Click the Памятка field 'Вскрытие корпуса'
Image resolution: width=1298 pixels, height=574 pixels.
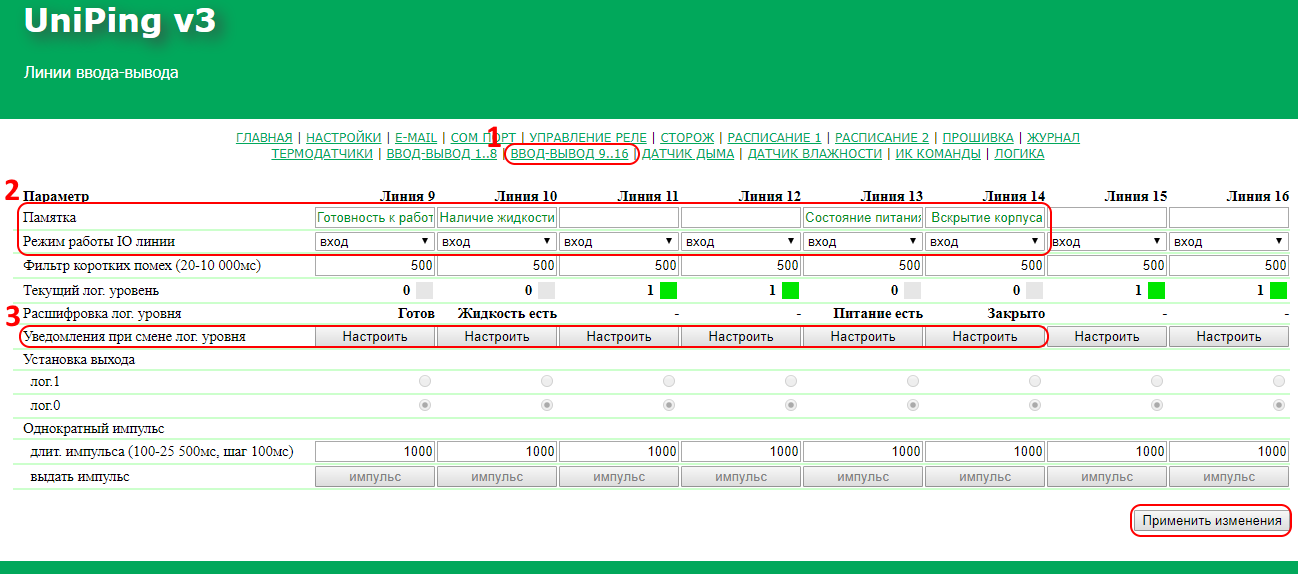point(985,218)
